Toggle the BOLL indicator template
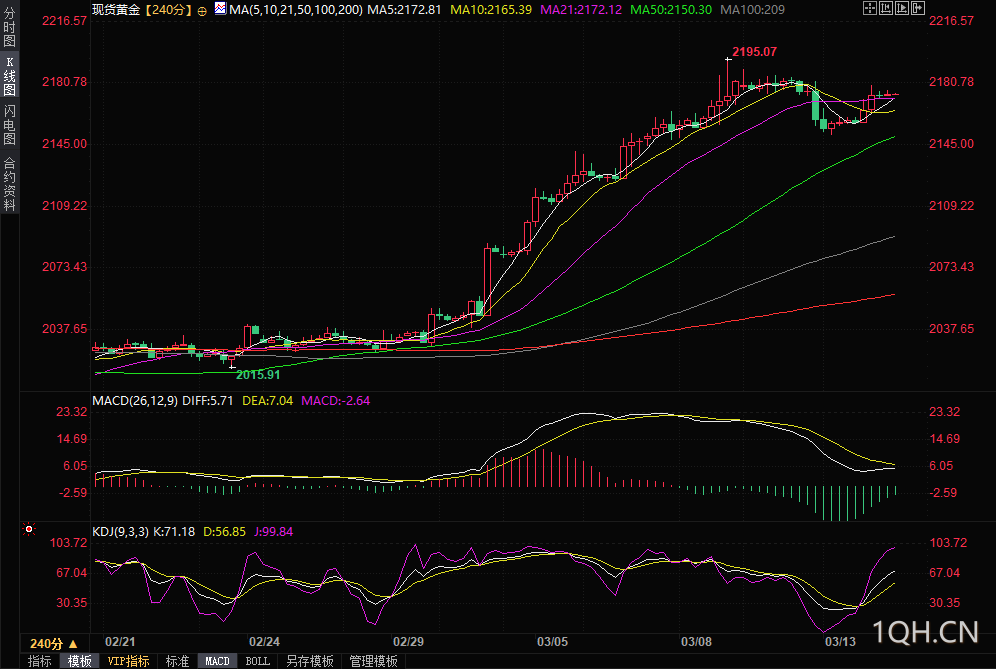996x669 pixels. (257, 661)
